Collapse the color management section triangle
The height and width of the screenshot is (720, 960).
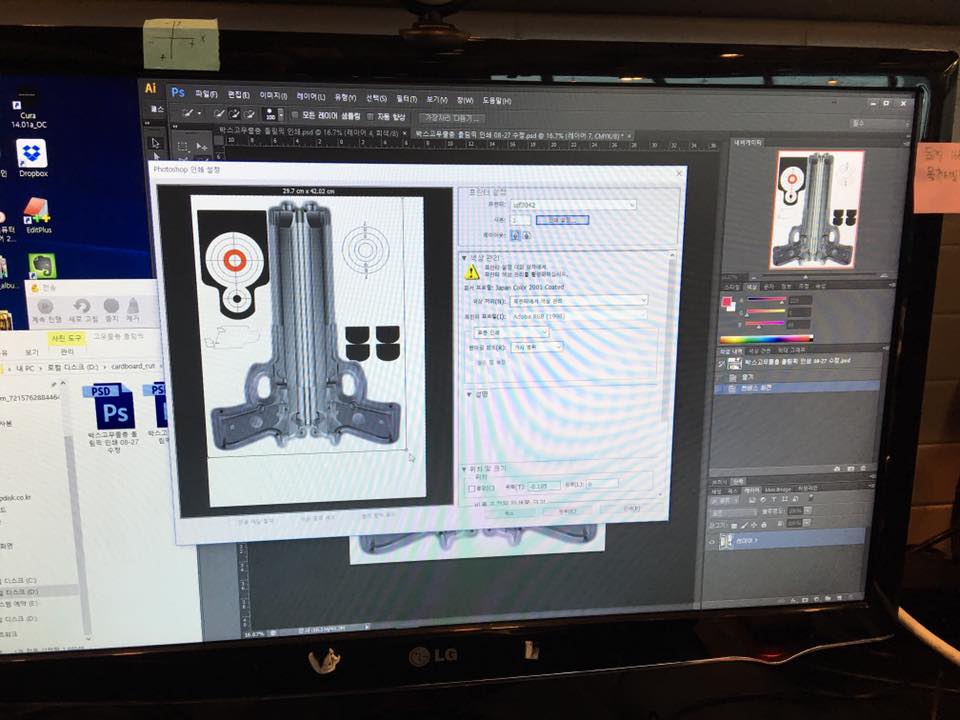click(x=463, y=257)
